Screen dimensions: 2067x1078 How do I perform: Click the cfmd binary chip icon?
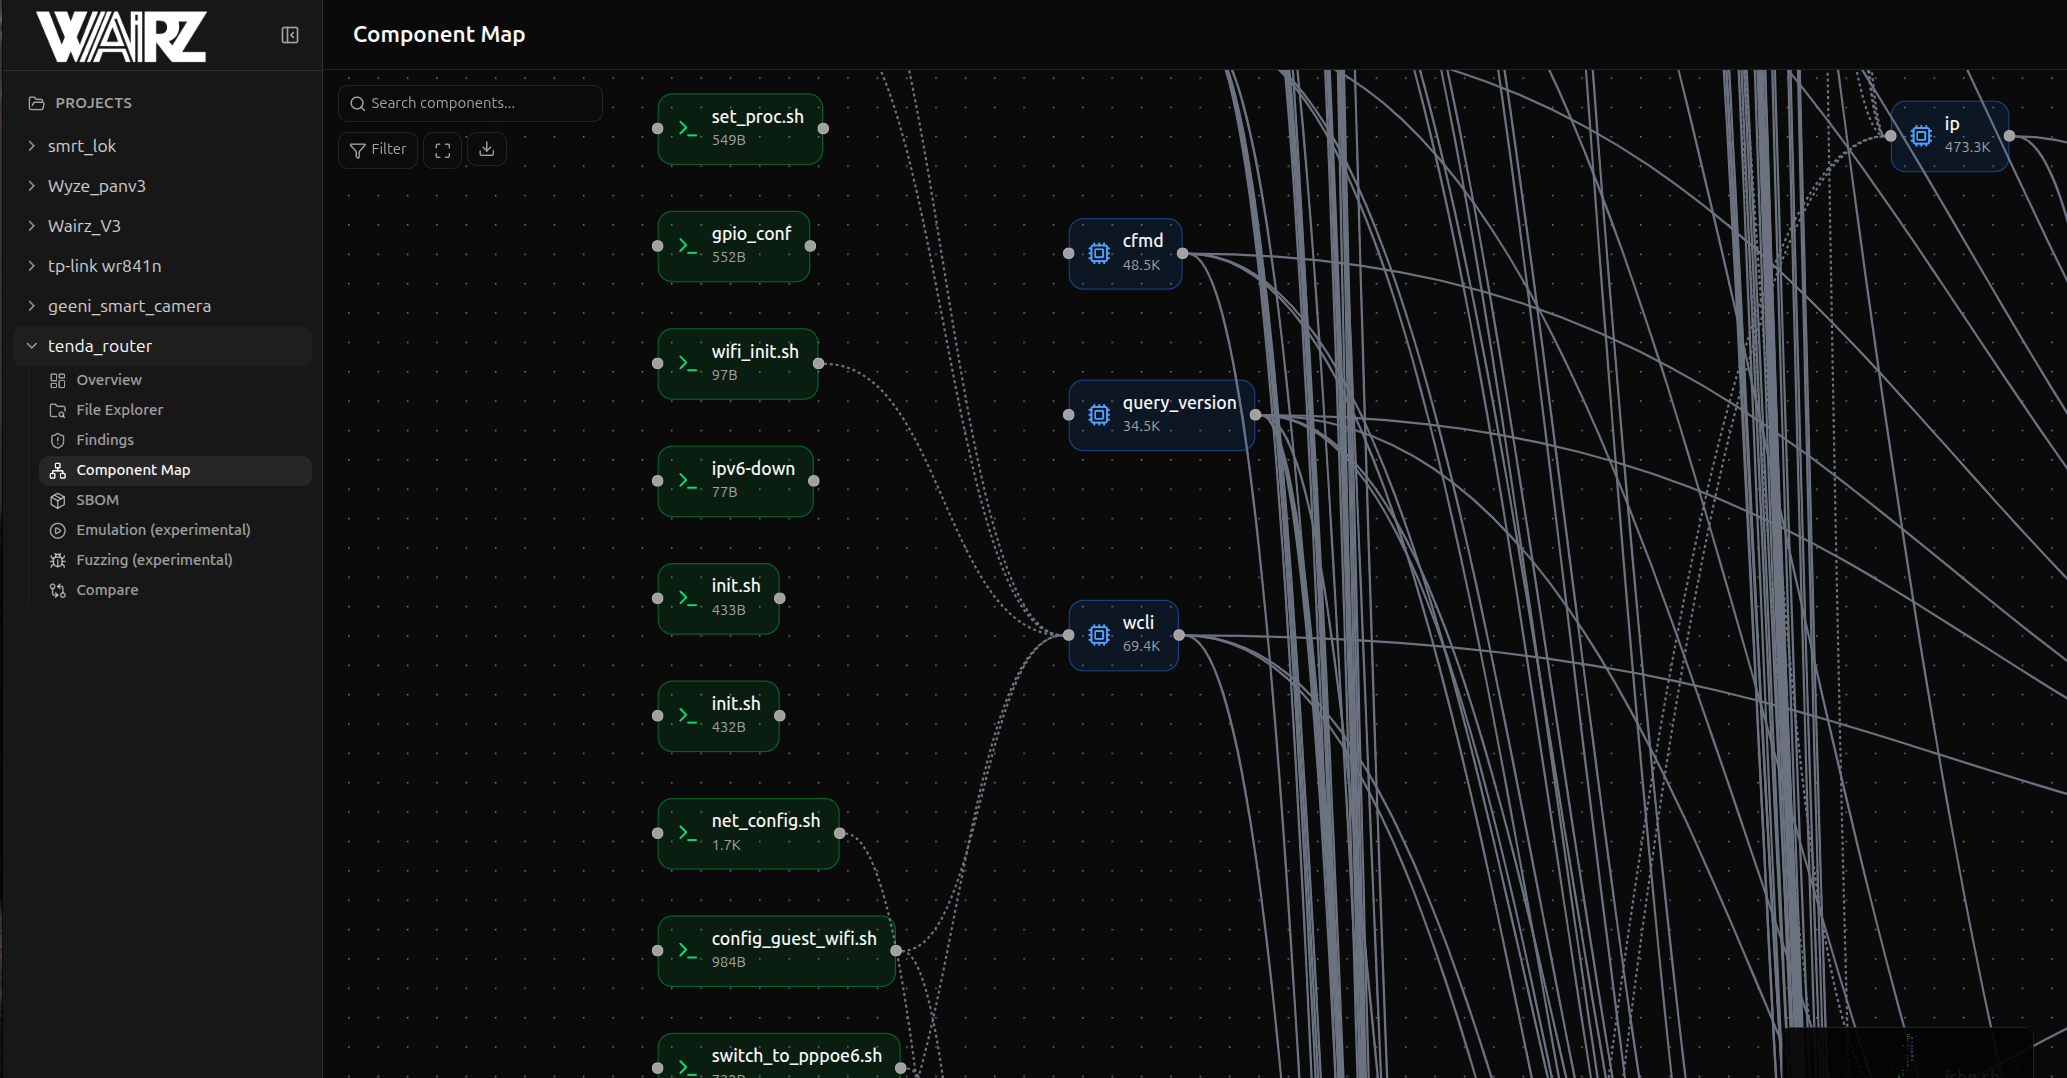[x=1099, y=254]
